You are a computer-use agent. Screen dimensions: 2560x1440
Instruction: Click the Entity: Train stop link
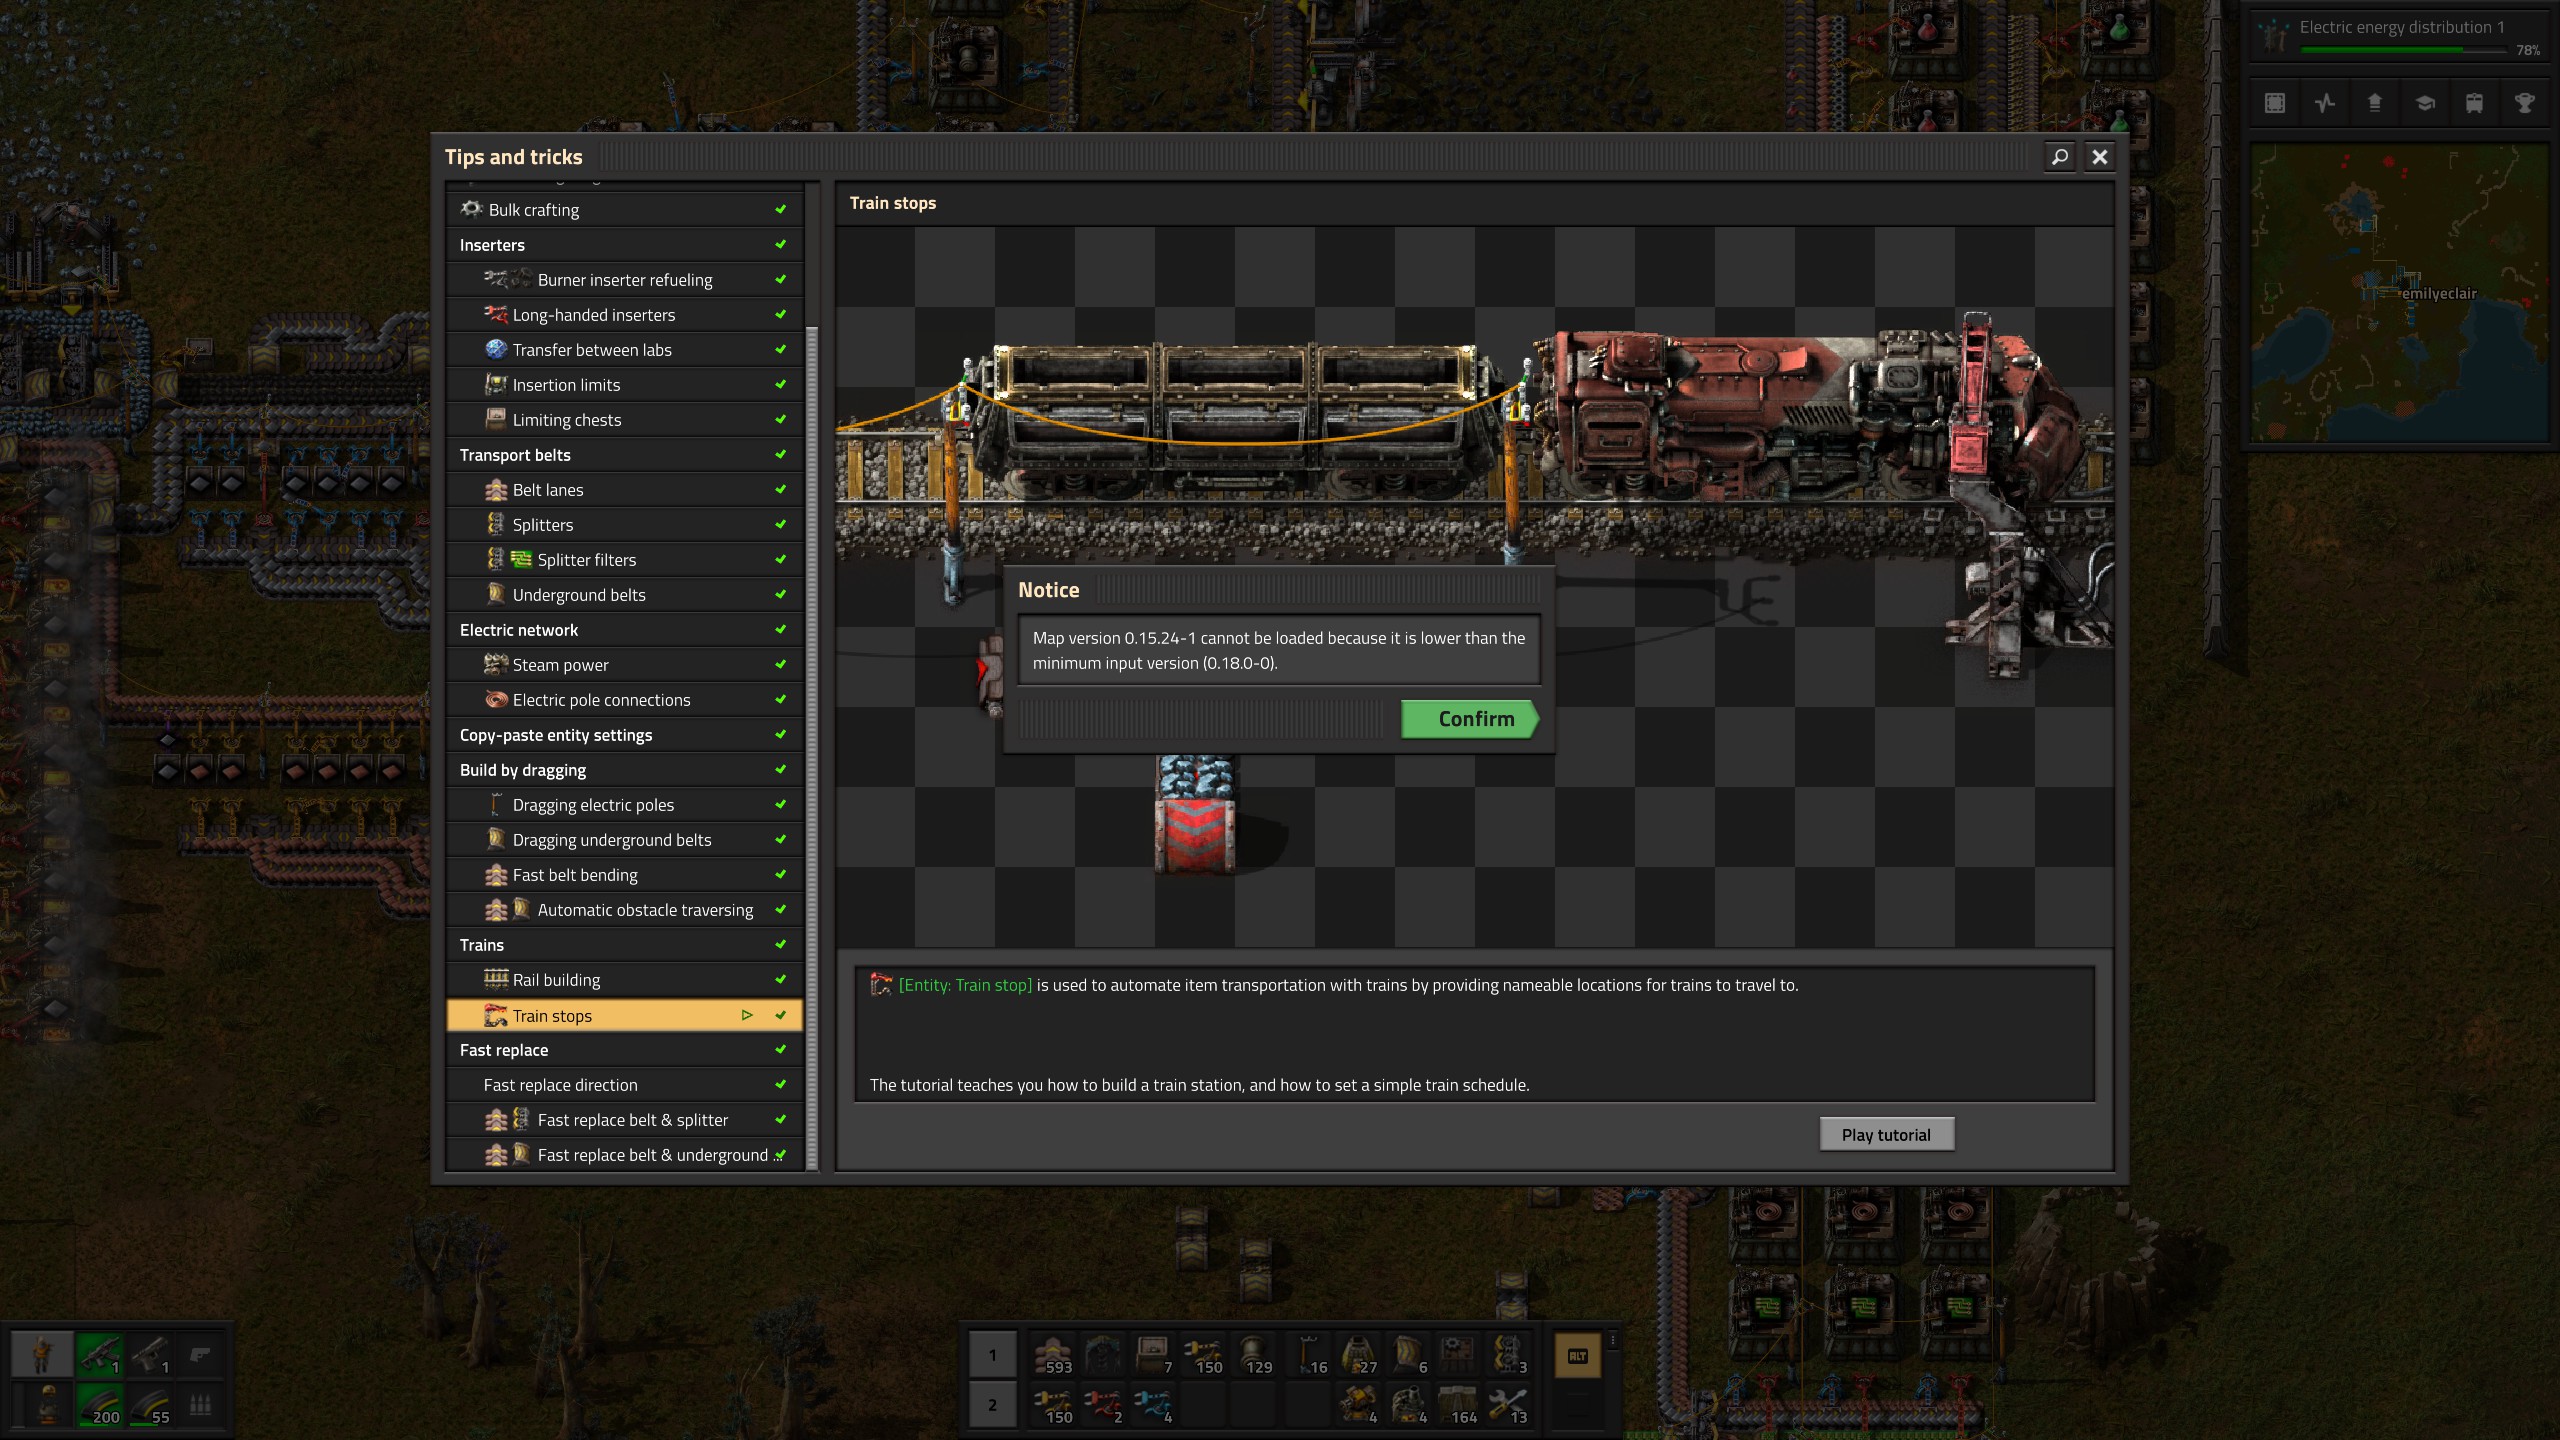tap(965, 985)
